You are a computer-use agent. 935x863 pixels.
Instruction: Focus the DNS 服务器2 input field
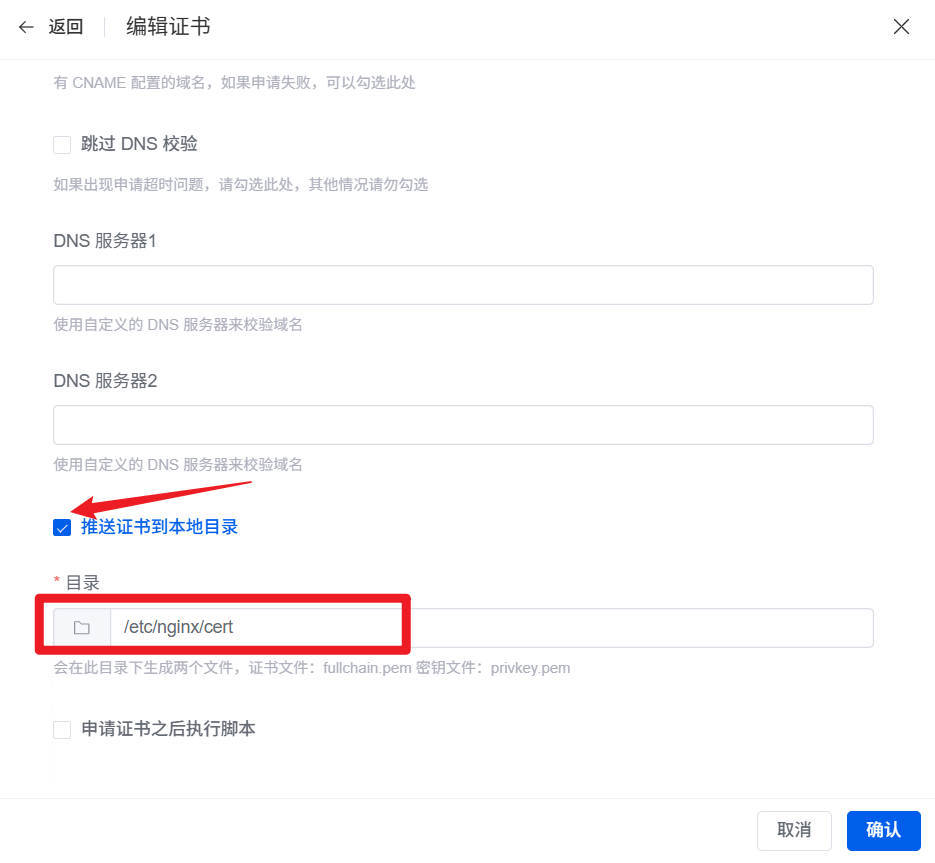[x=463, y=425]
